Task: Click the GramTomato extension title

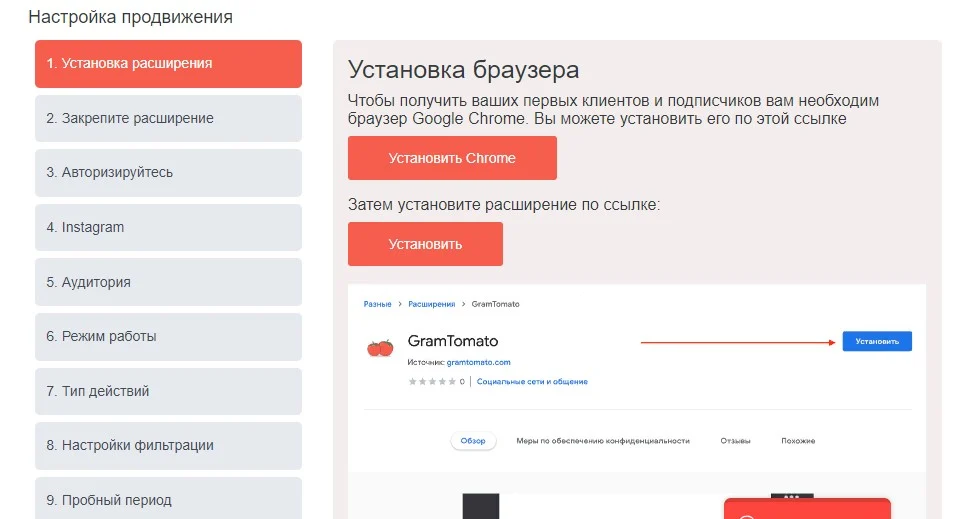Action: coord(453,341)
